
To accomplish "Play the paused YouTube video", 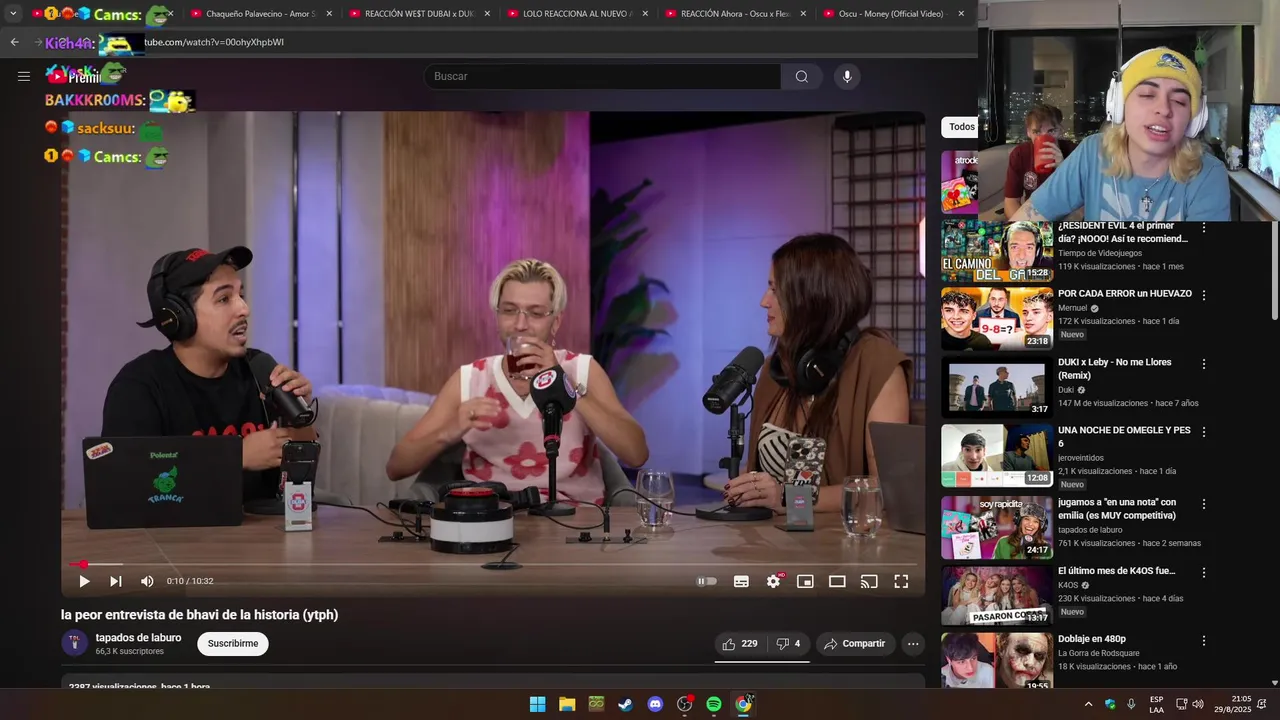I will pyautogui.click(x=84, y=581).
